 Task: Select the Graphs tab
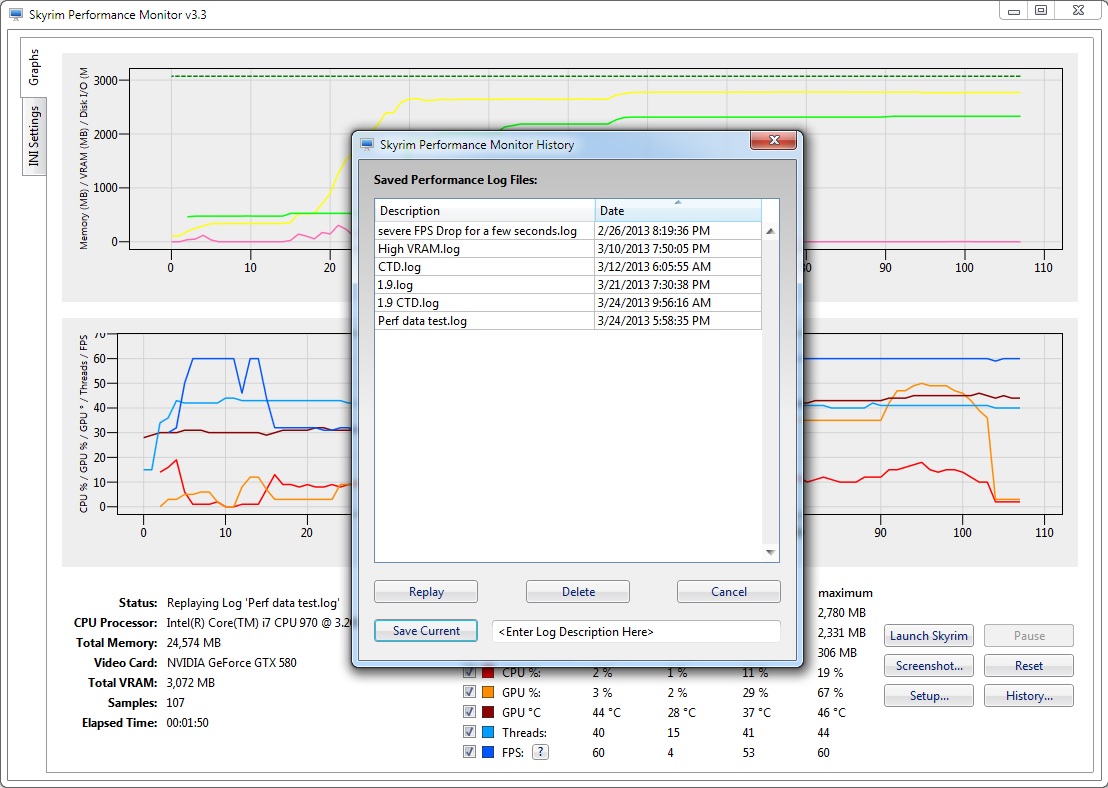point(34,66)
